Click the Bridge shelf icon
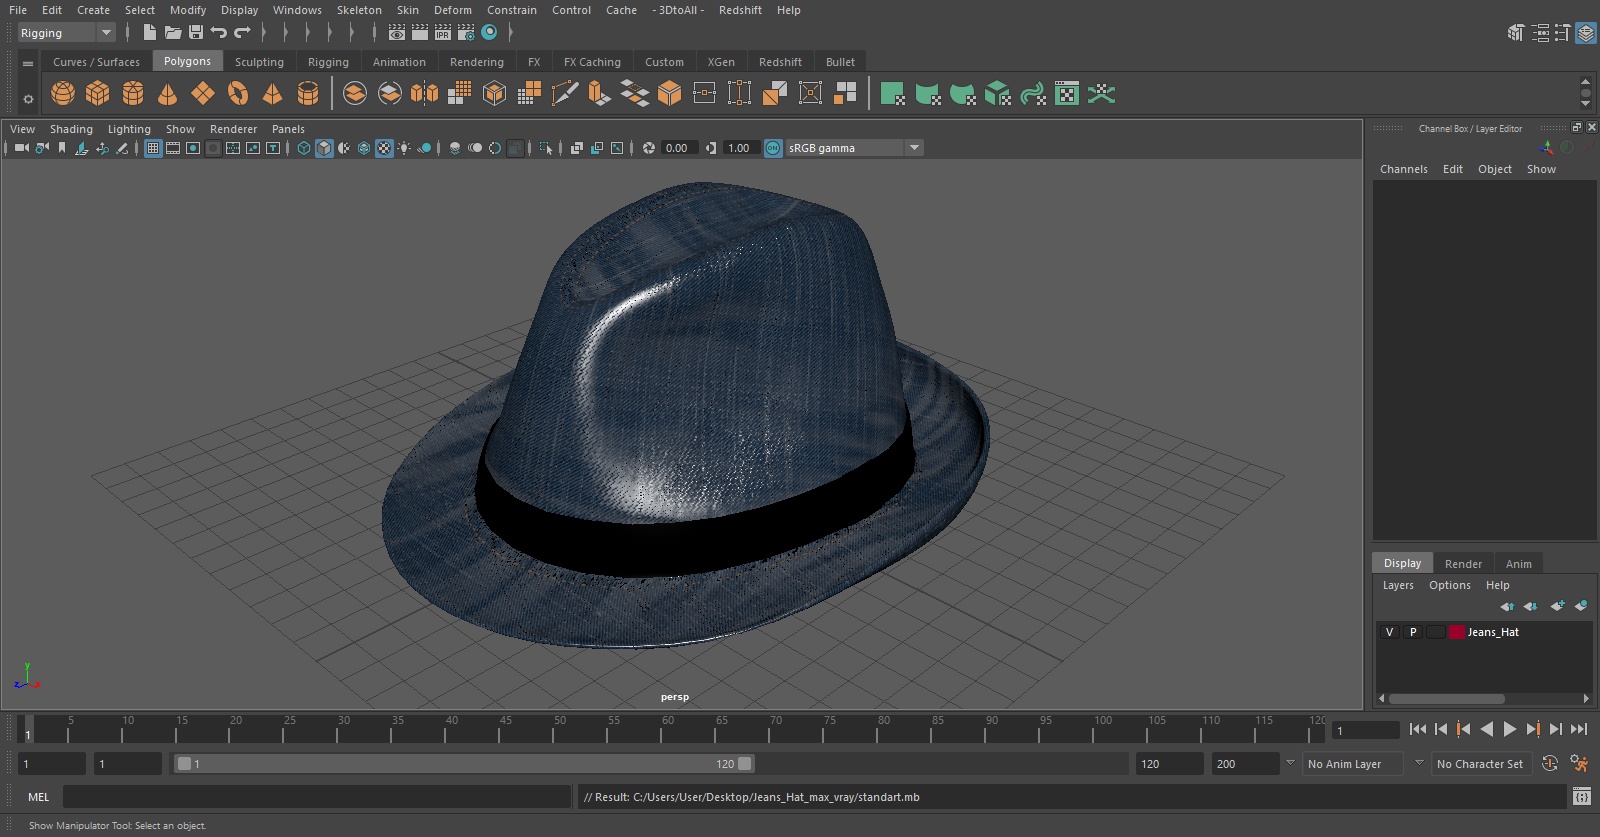 [635, 94]
